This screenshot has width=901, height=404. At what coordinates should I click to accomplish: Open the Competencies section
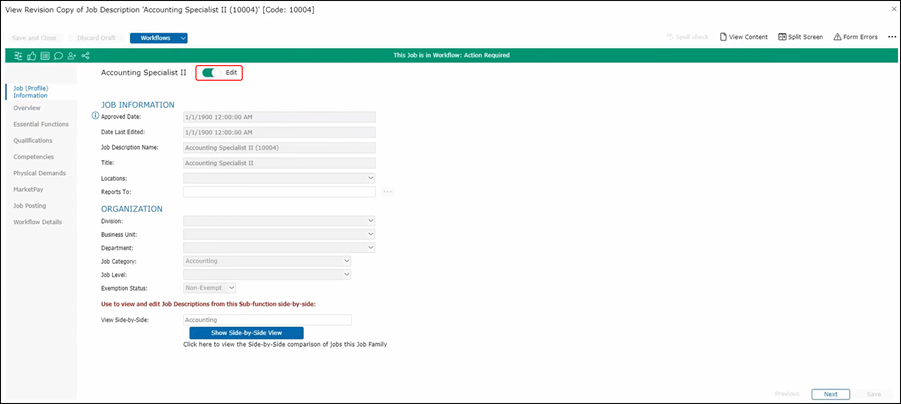click(x=34, y=156)
